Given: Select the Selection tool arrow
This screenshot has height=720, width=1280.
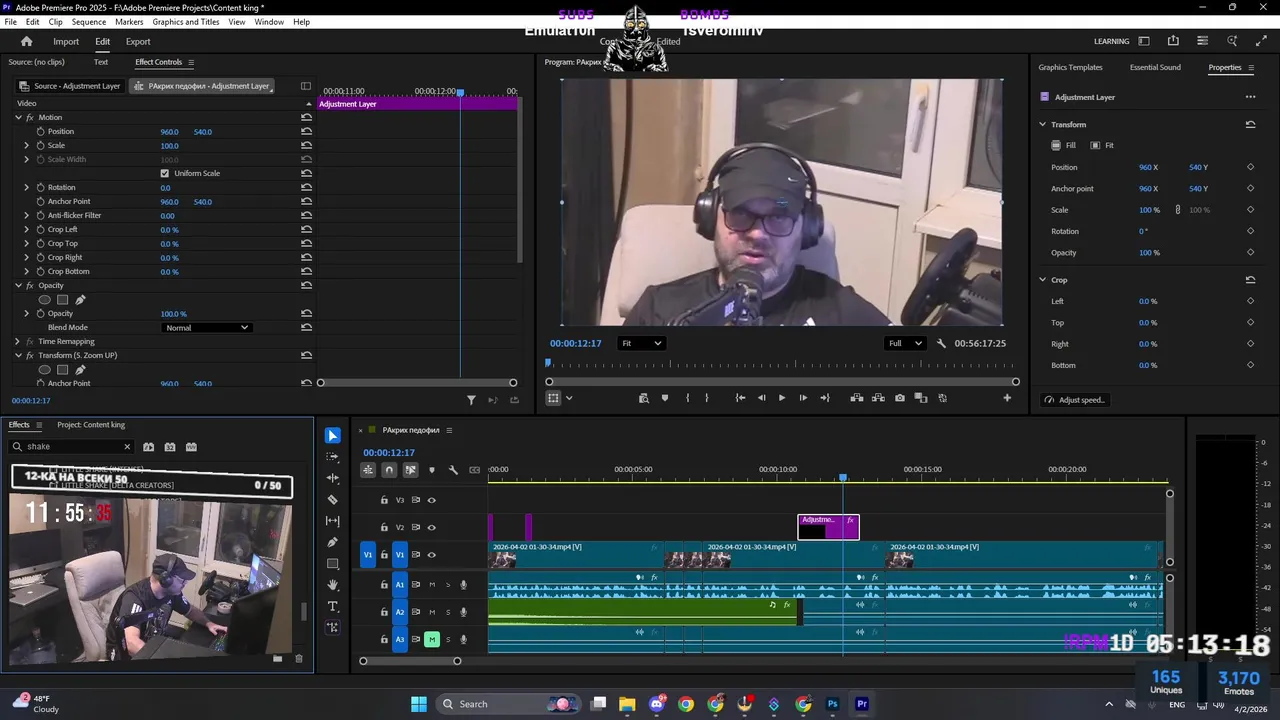Looking at the screenshot, I should coord(333,436).
